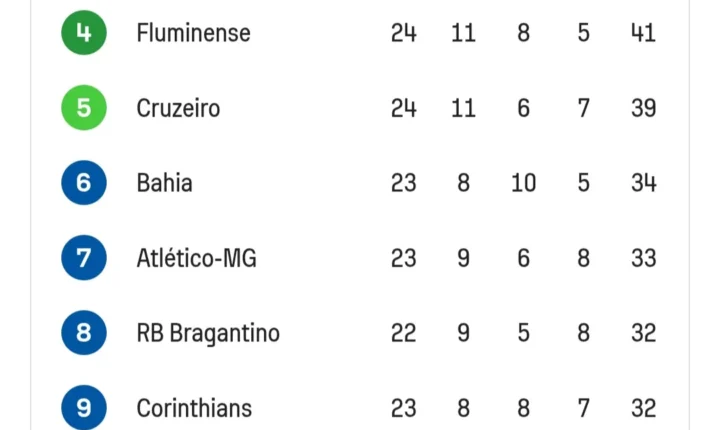Screen dimensions: 720x430
Task: Click Fluminense's 41 points value
Action: 643,33
